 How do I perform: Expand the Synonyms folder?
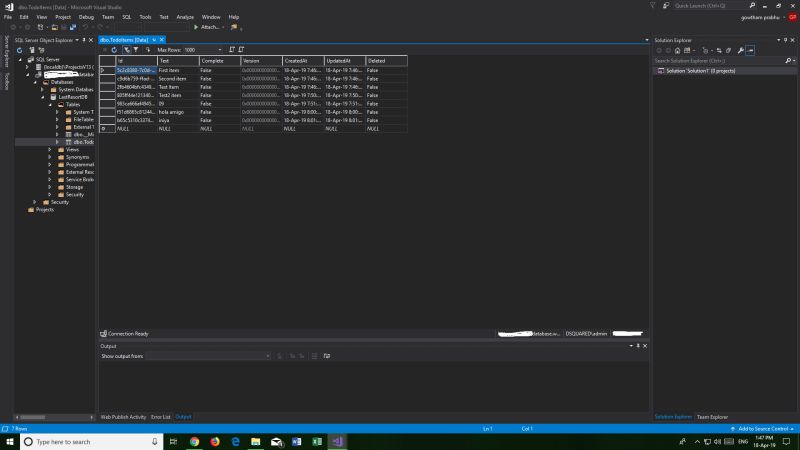coord(50,157)
